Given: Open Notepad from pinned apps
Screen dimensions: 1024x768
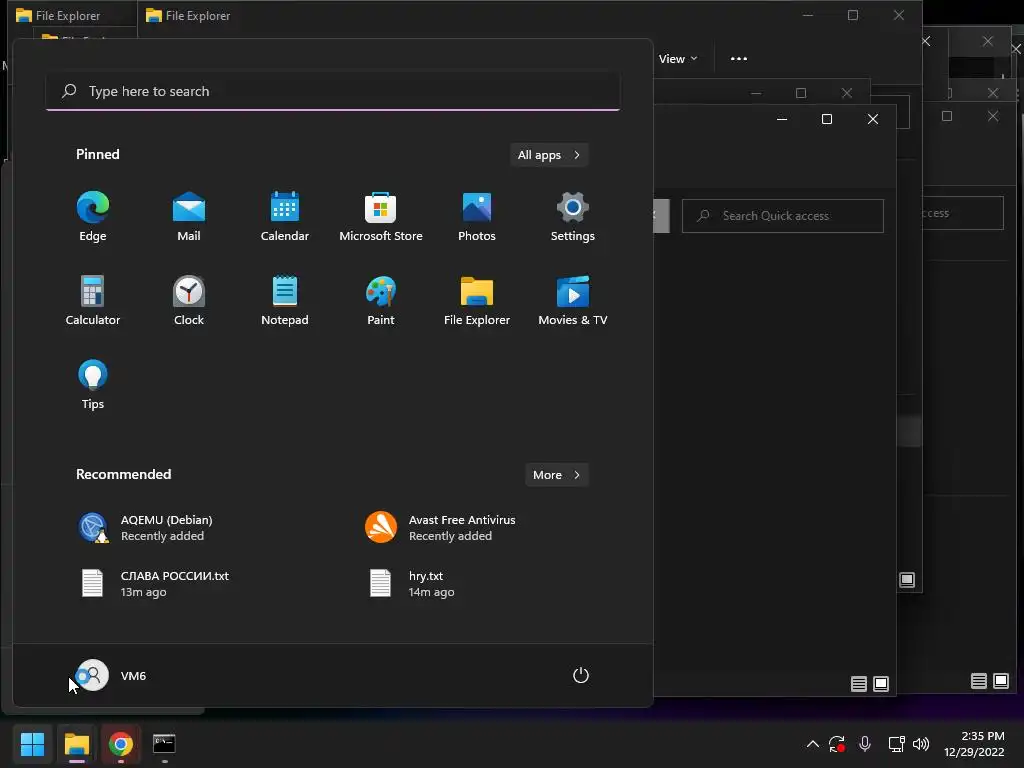Looking at the screenshot, I should pos(285,300).
